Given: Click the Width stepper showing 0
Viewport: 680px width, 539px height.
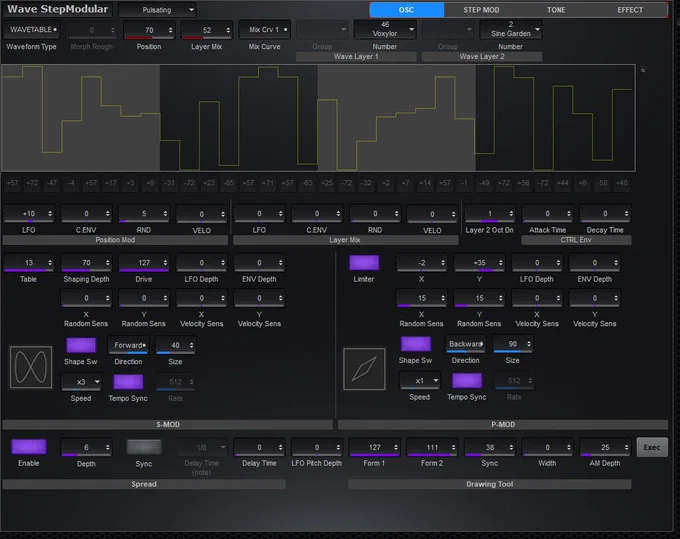Looking at the screenshot, I should pyautogui.click(x=547, y=447).
